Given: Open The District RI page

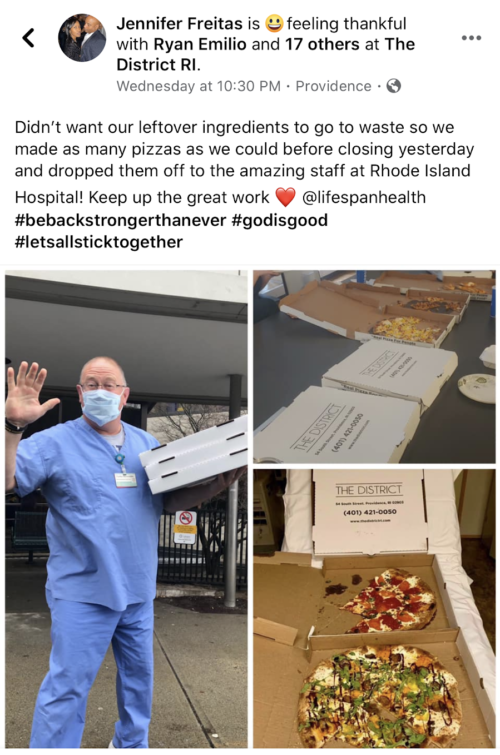Looking at the screenshot, I should pos(265,54).
